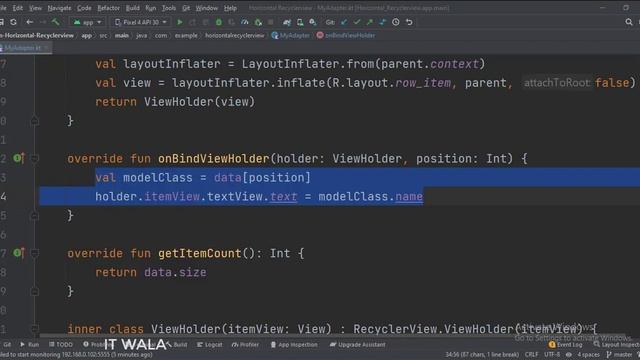Viewport: 640px width, 360px height.
Task: Click the app breadcrumb in navigation bar
Action: pyautogui.click(x=87, y=36)
